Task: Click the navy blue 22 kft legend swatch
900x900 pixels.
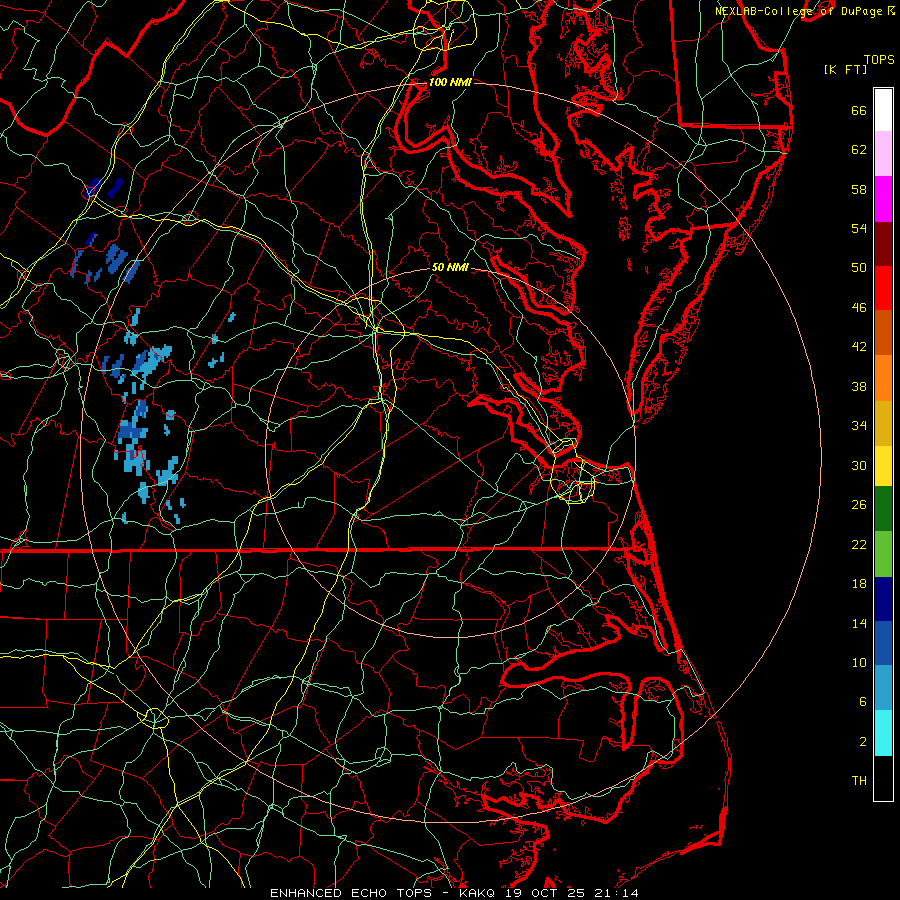Action: [x=883, y=599]
